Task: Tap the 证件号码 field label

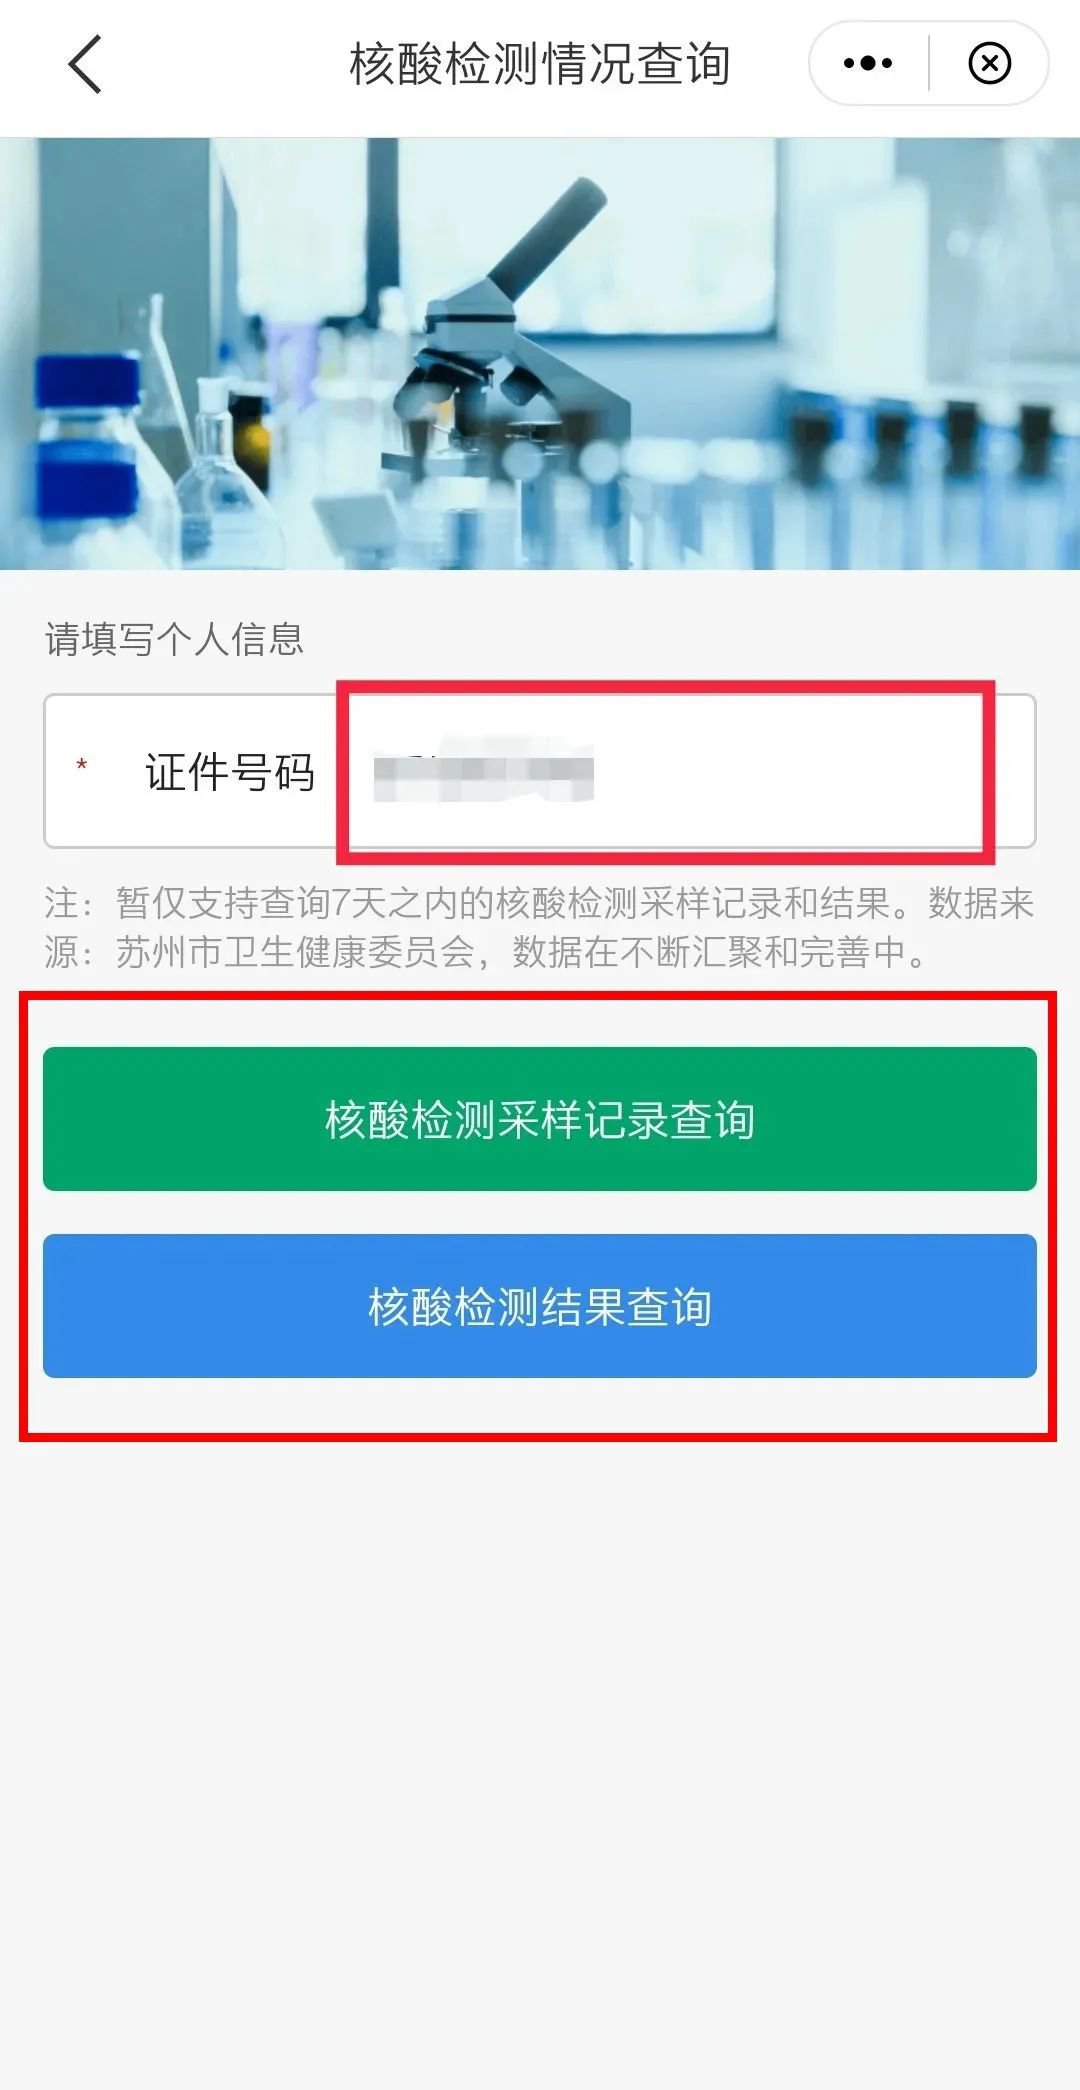Action: [x=230, y=772]
